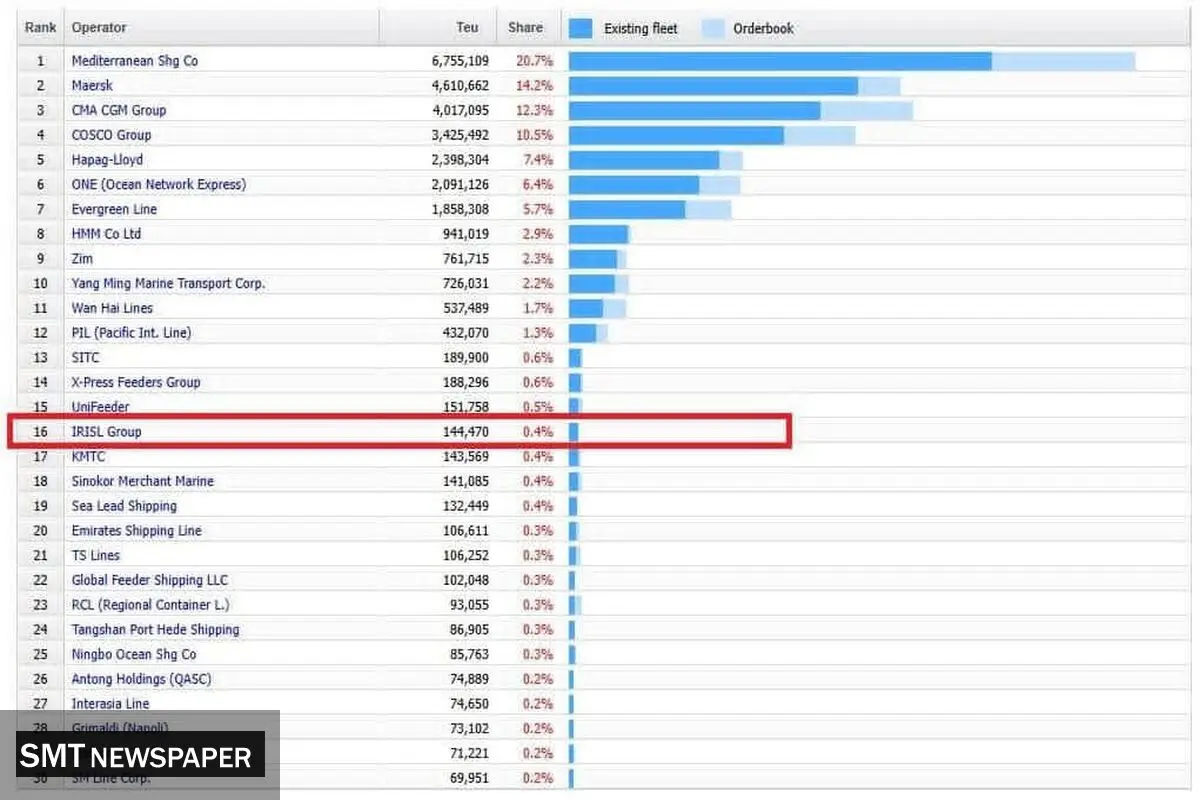Click the 4,610,662 Teu value
Screen dimensions: 1200x800
tap(460, 86)
